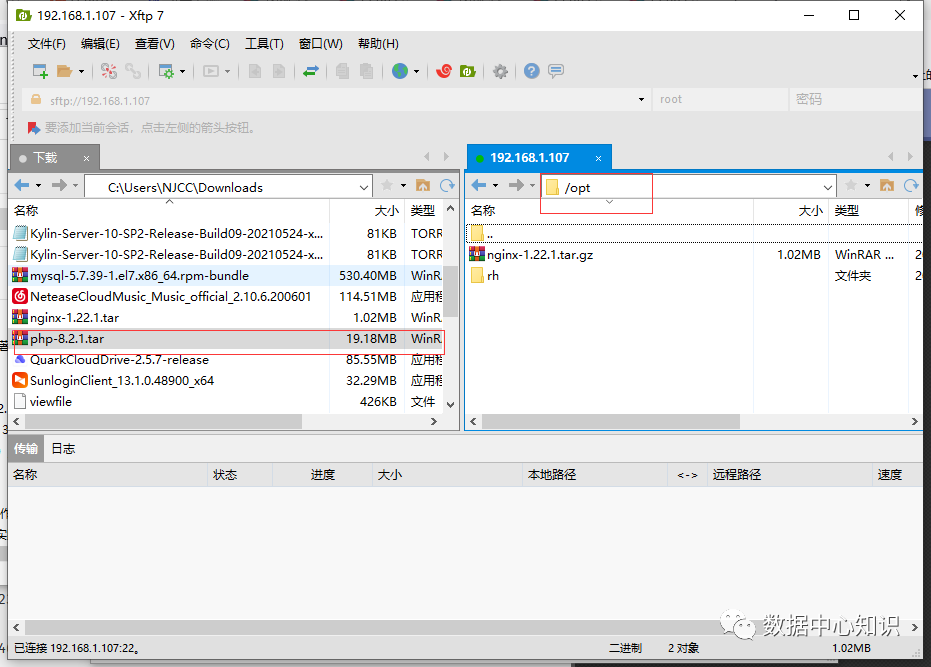The height and width of the screenshot is (667, 931).
Task: Switch to the 下载 local tab
Action: 45,158
